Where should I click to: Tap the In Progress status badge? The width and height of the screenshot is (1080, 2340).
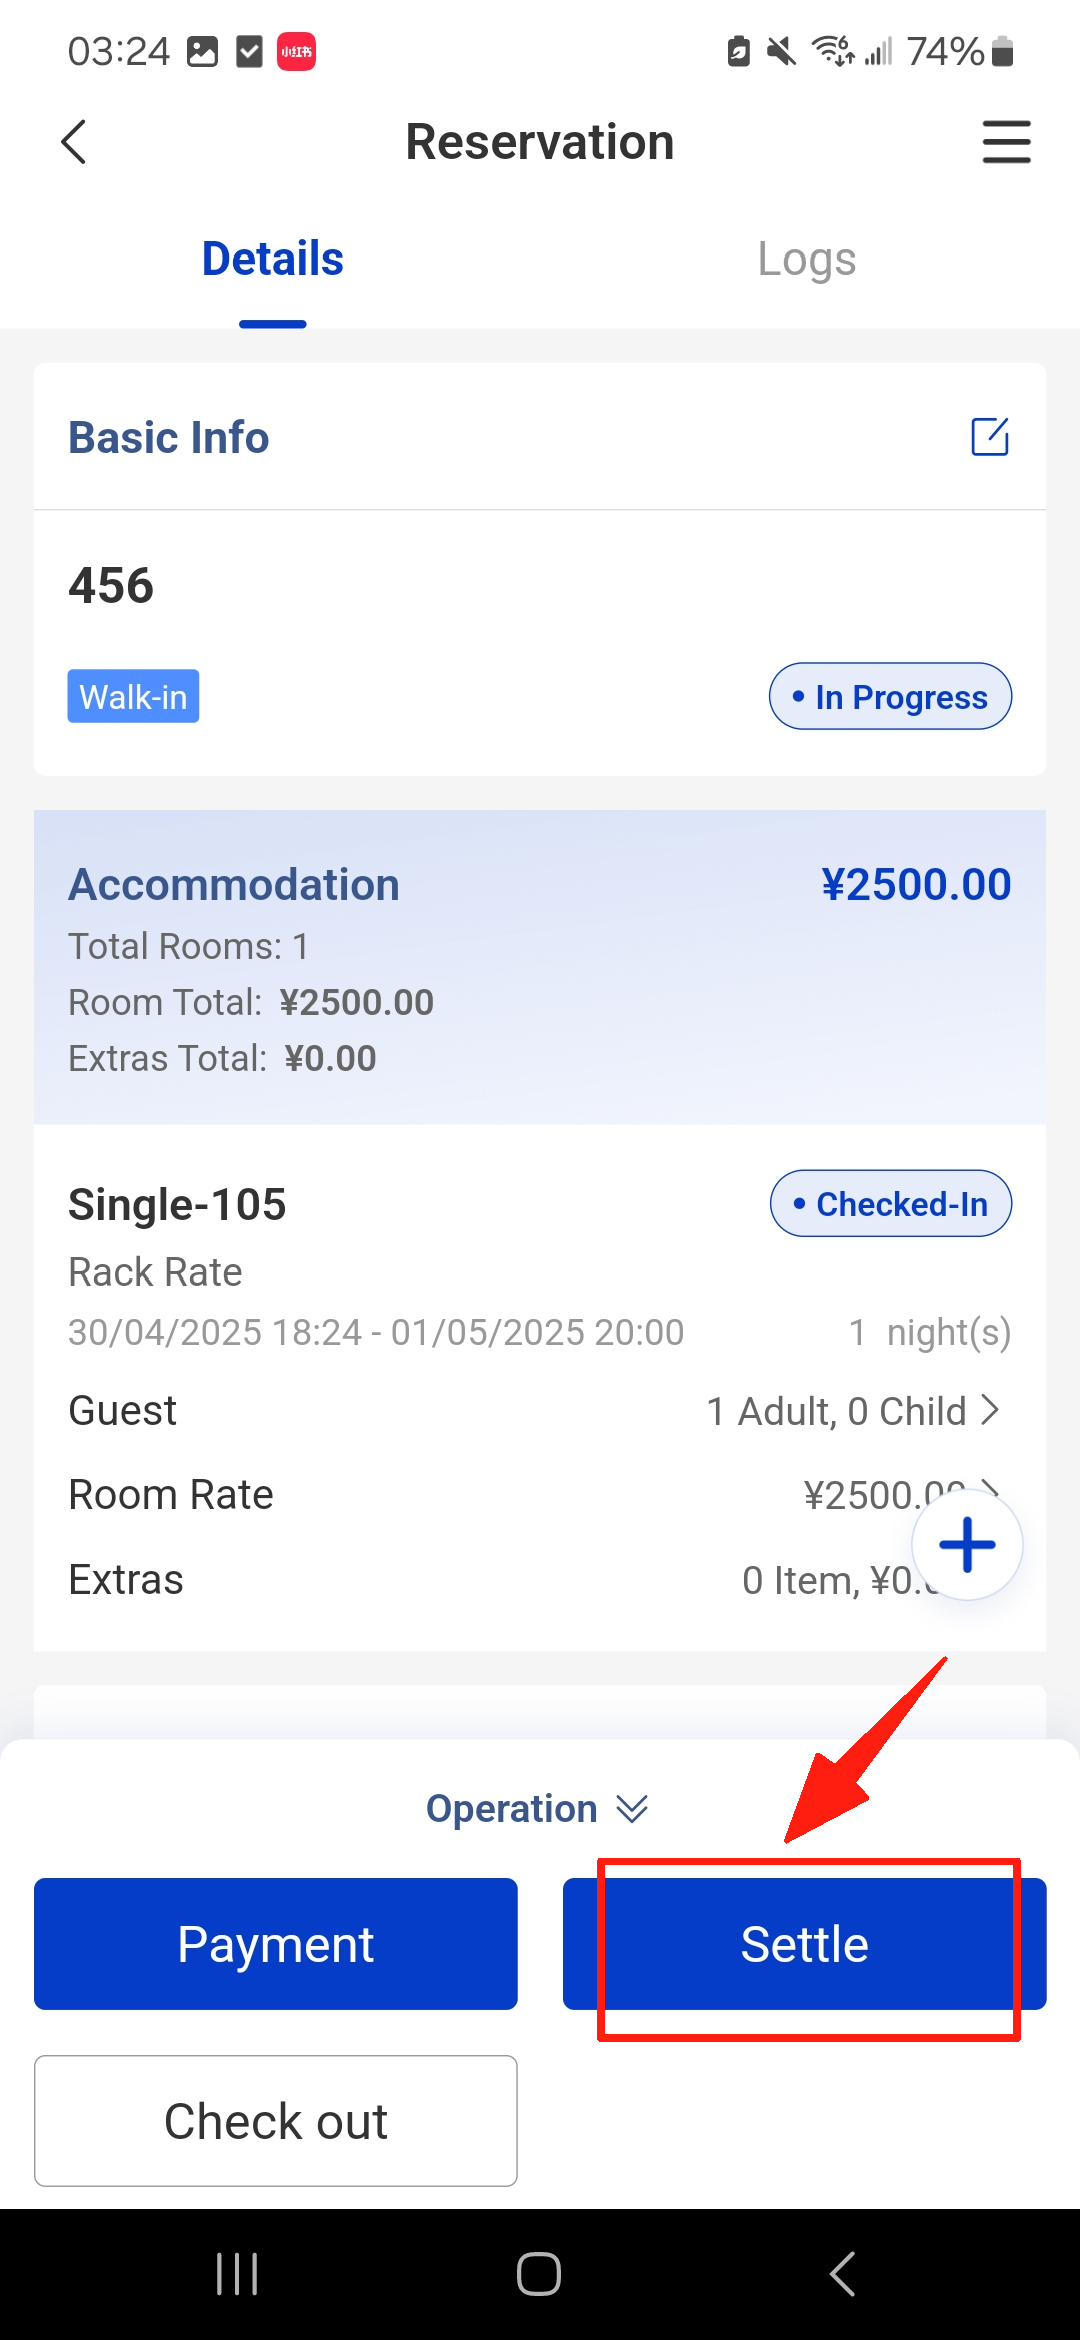pyautogui.click(x=890, y=697)
